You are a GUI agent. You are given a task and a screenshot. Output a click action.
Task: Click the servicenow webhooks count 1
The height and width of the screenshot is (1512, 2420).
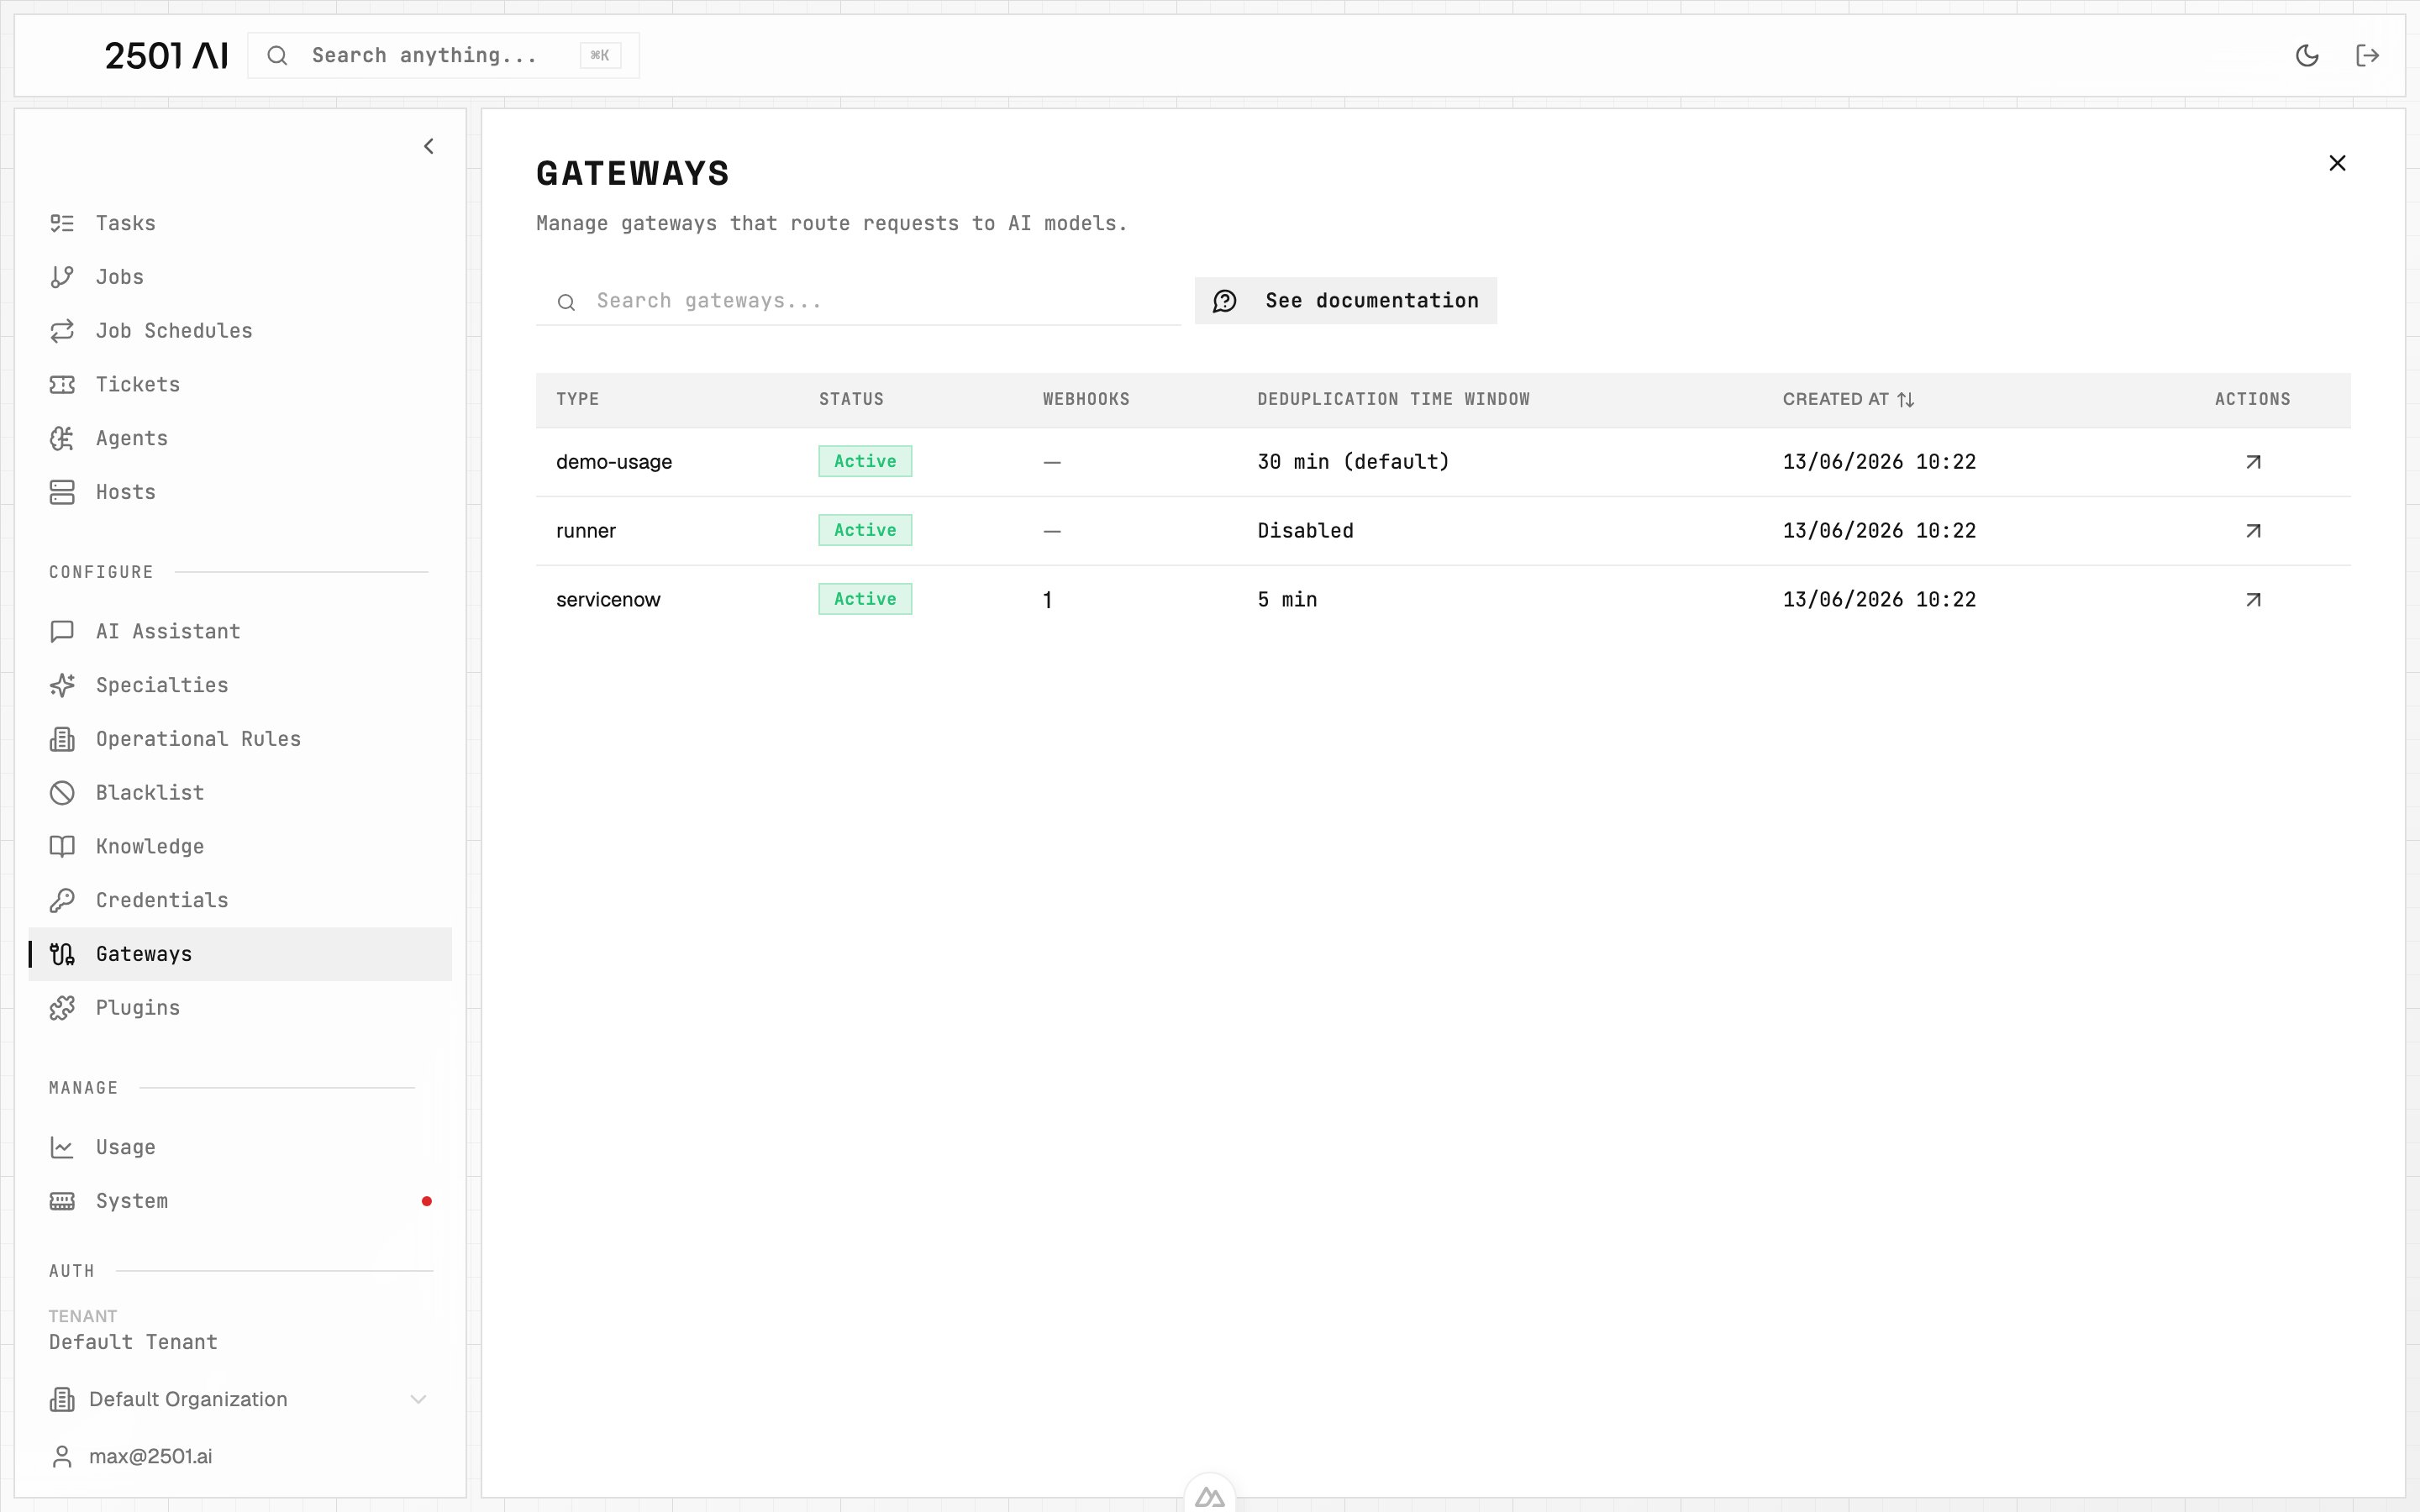(x=1047, y=600)
